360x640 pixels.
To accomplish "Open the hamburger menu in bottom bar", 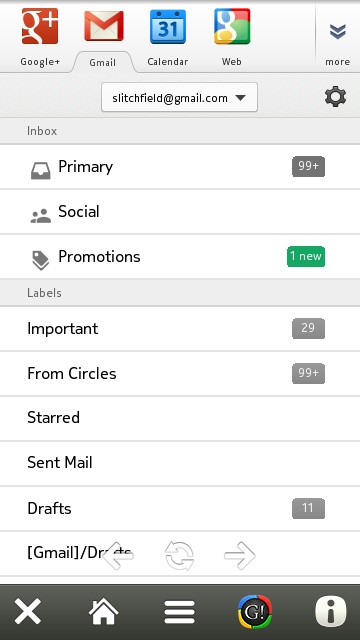I will click(180, 611).
